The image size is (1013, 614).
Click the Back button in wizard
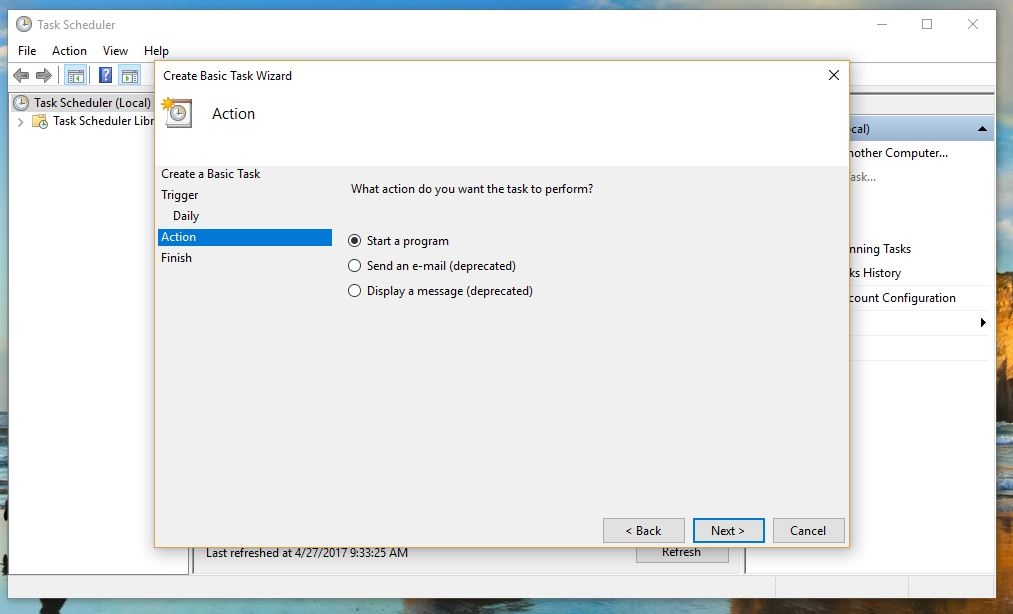point(643,531)
